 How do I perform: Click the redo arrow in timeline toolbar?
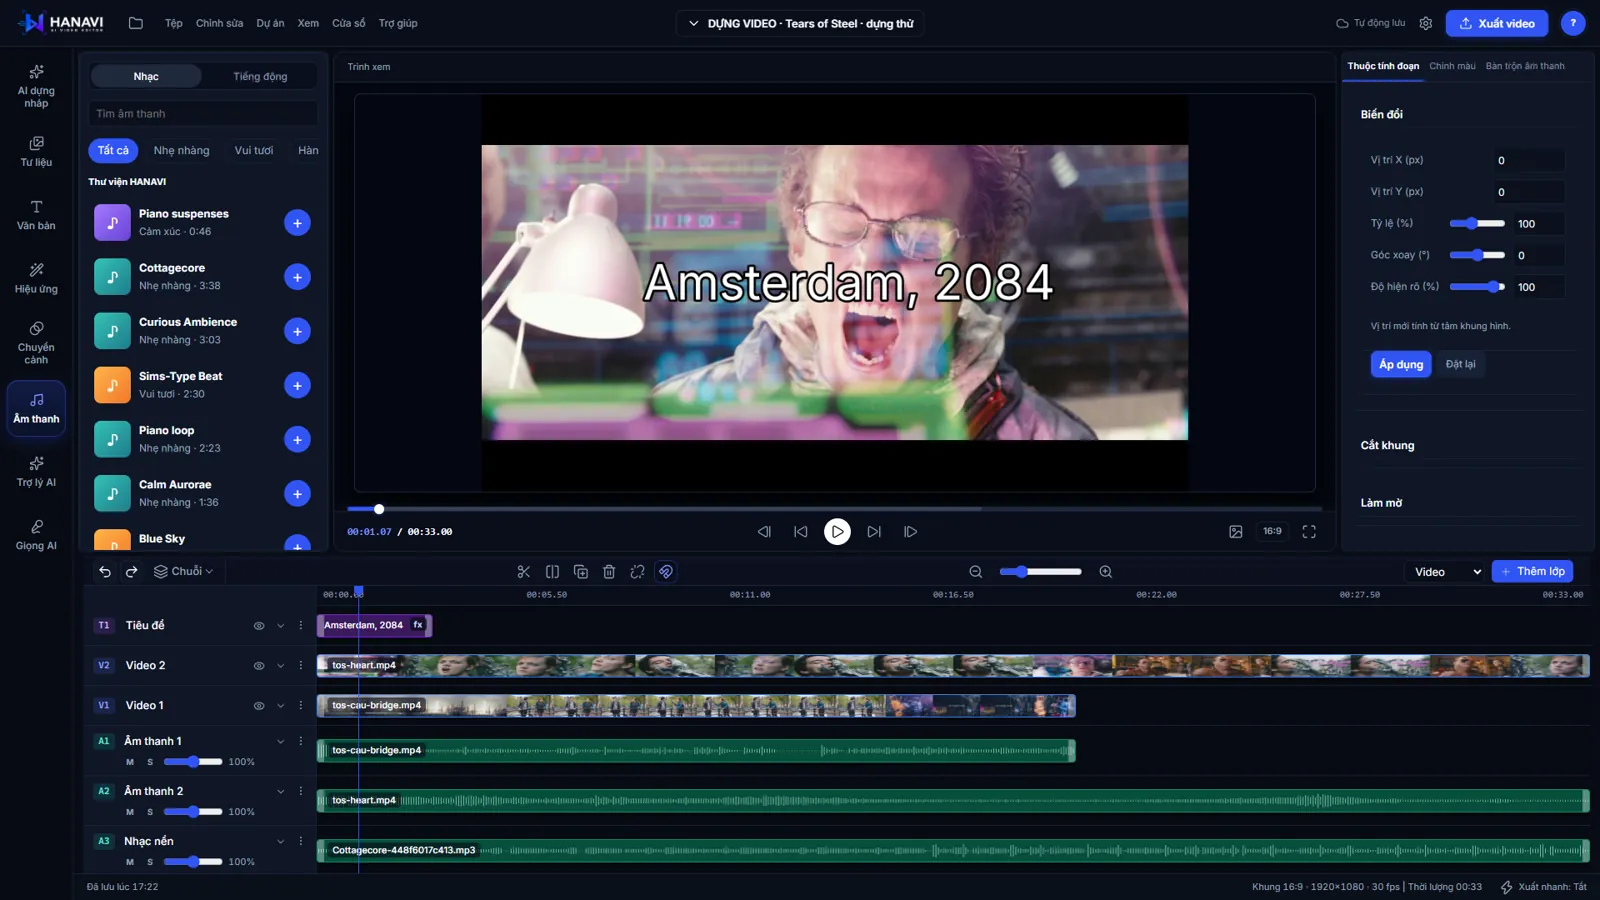click(131, 572)
